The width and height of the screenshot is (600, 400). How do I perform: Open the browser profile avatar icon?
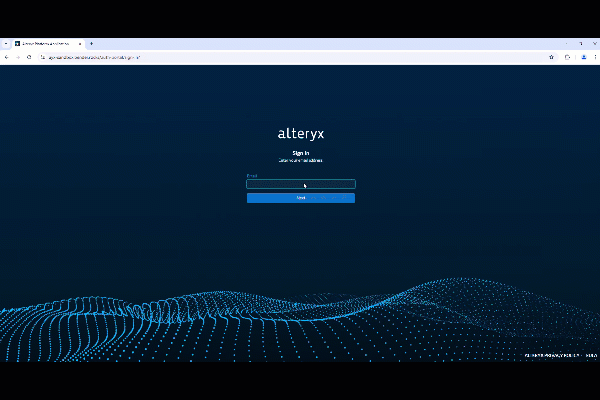pyautogui.click(x=584, y=57)
